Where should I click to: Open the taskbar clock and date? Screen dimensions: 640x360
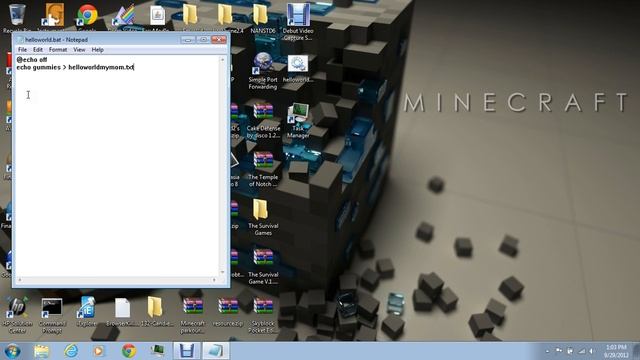[616, 351]
